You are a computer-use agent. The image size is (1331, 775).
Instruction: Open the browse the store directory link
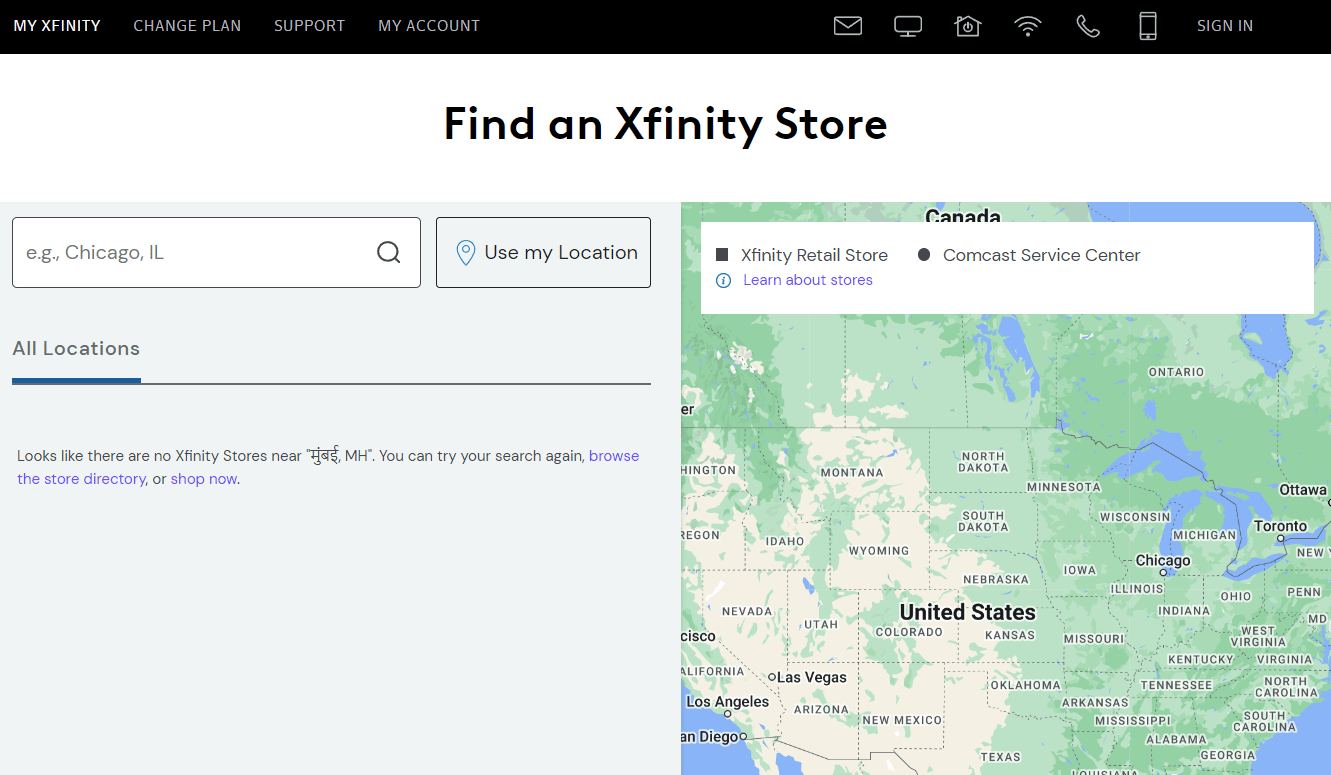(612, 455)
